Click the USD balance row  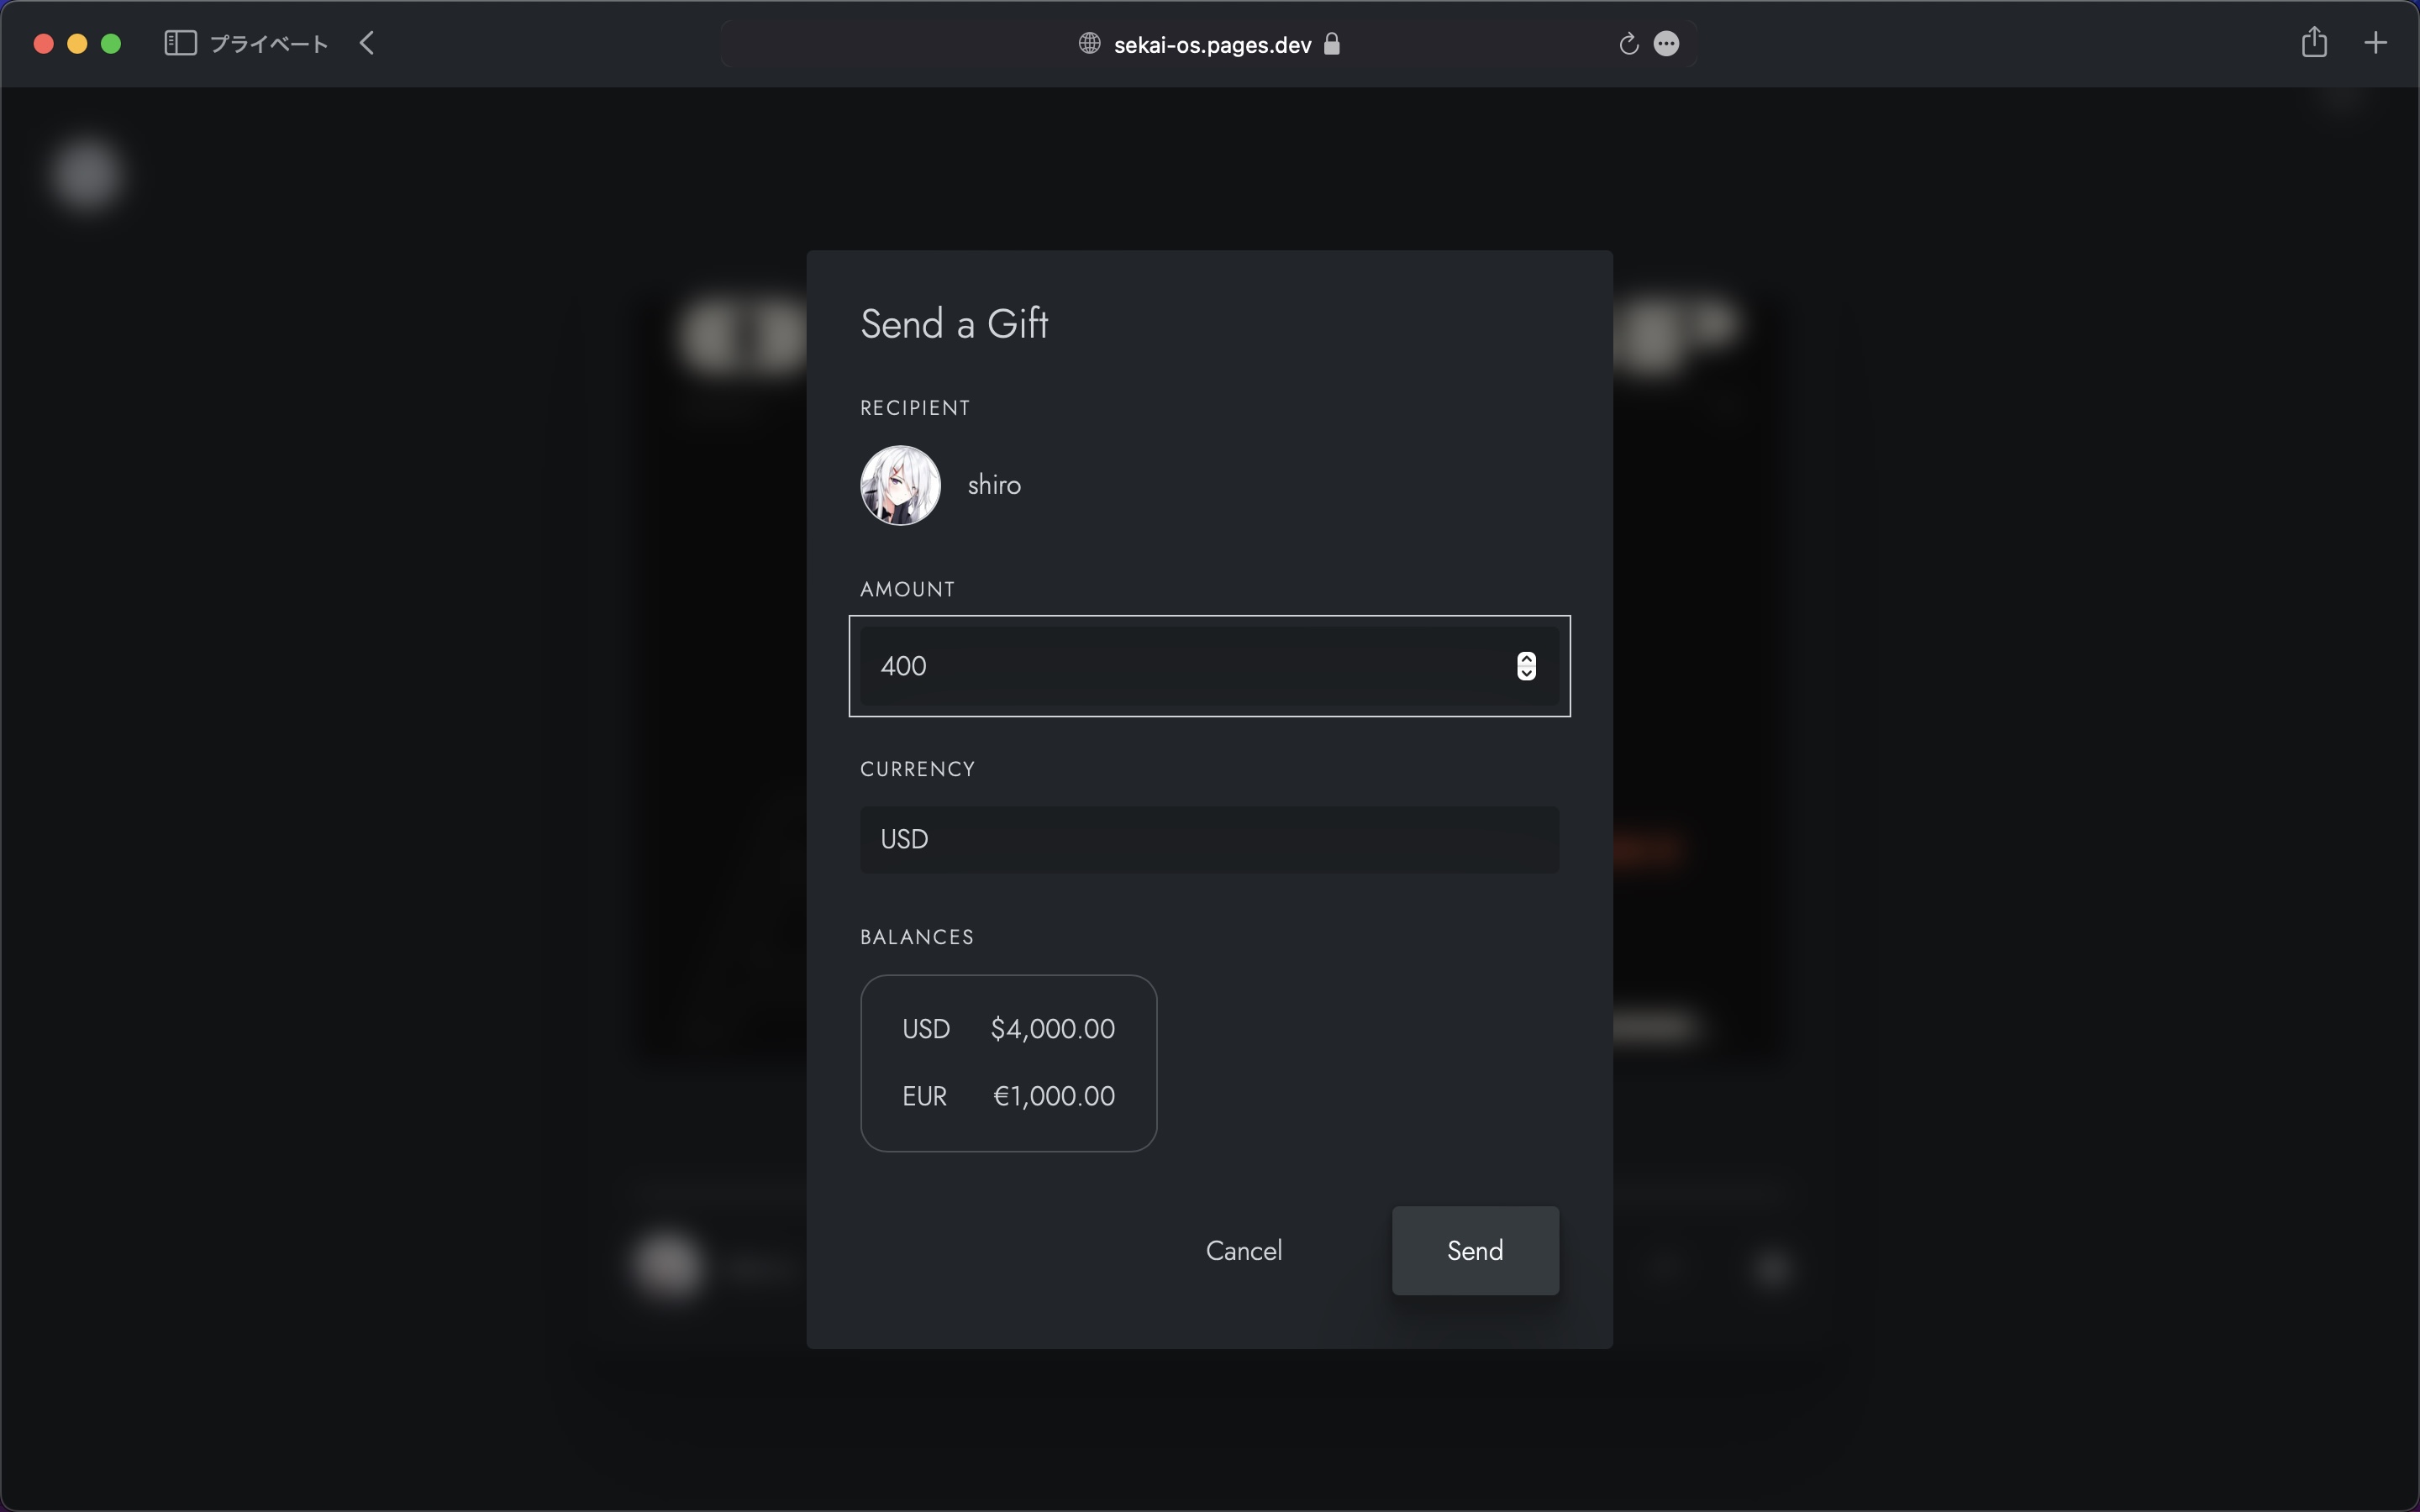[1007, 1029]
